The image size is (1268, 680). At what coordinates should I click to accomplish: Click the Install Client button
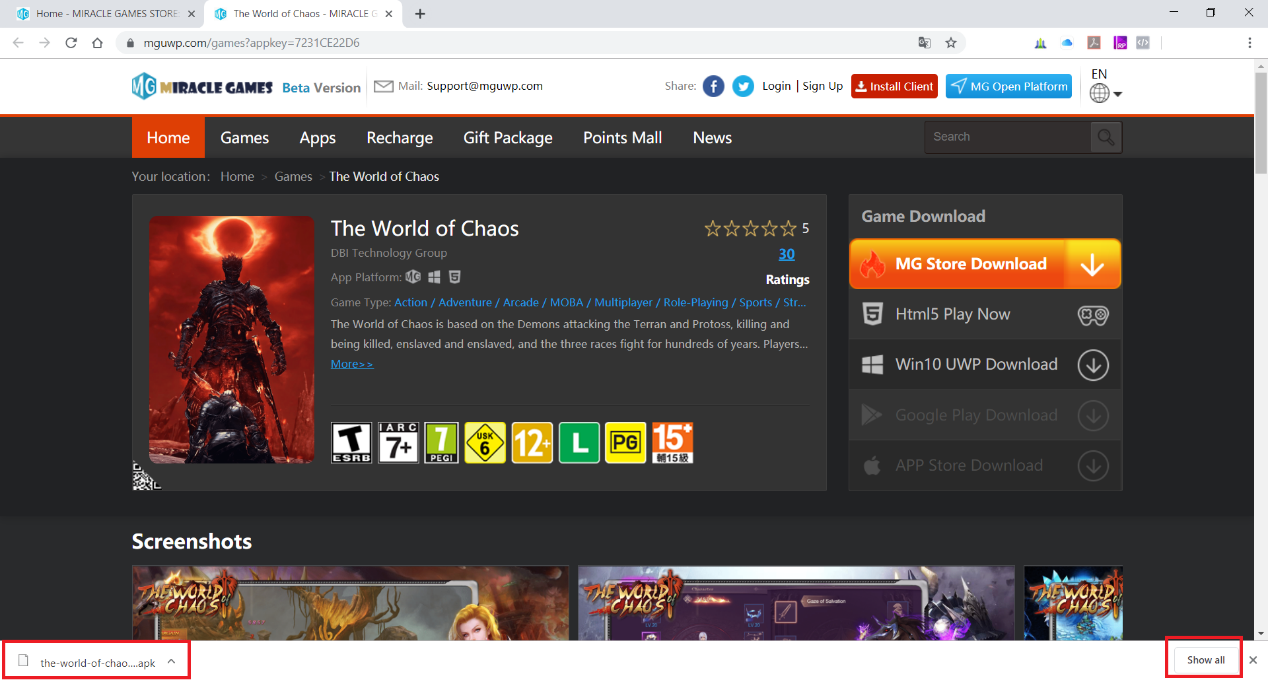894,86
